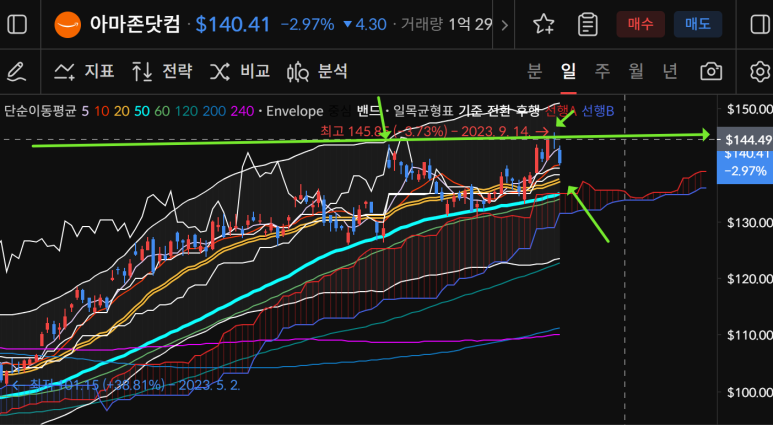Toggle the 5-day moving average

tap(85, 111)
